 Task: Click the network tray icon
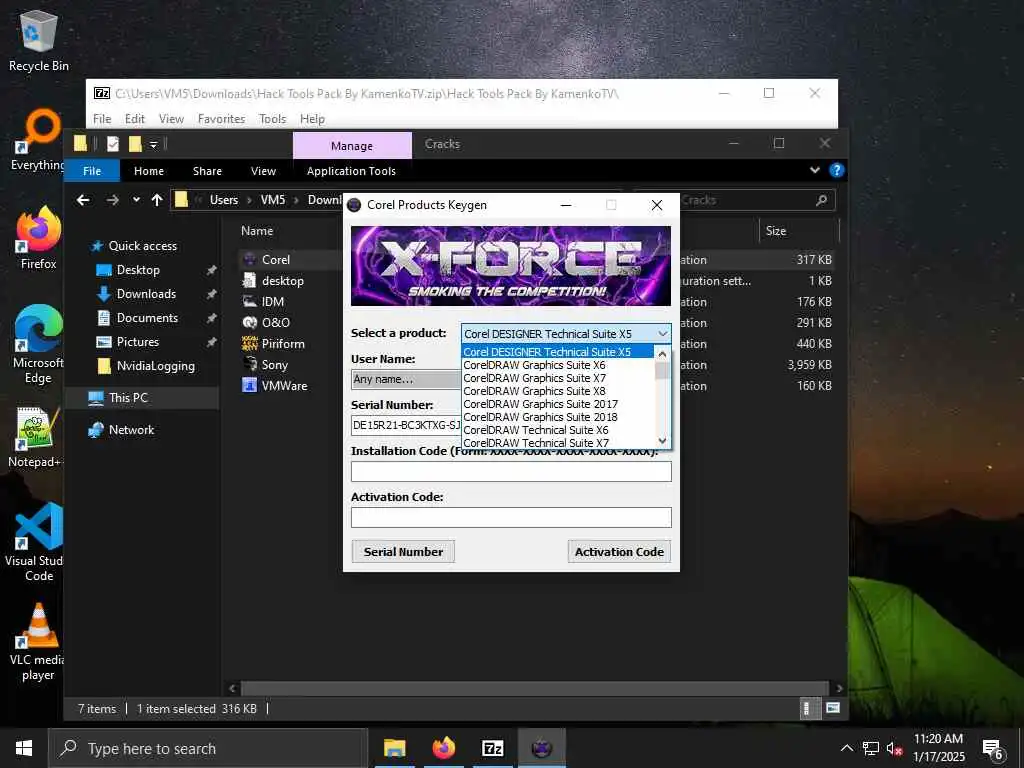(871, 749)
